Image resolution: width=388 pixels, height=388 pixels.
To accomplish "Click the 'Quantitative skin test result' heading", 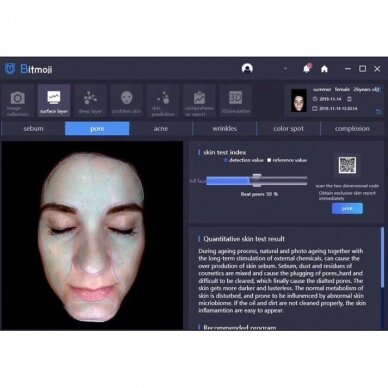I will coord(244,239).
